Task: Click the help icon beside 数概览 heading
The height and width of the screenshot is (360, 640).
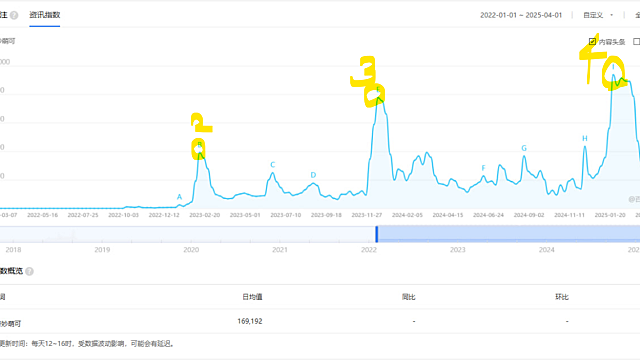Action: 29,271
